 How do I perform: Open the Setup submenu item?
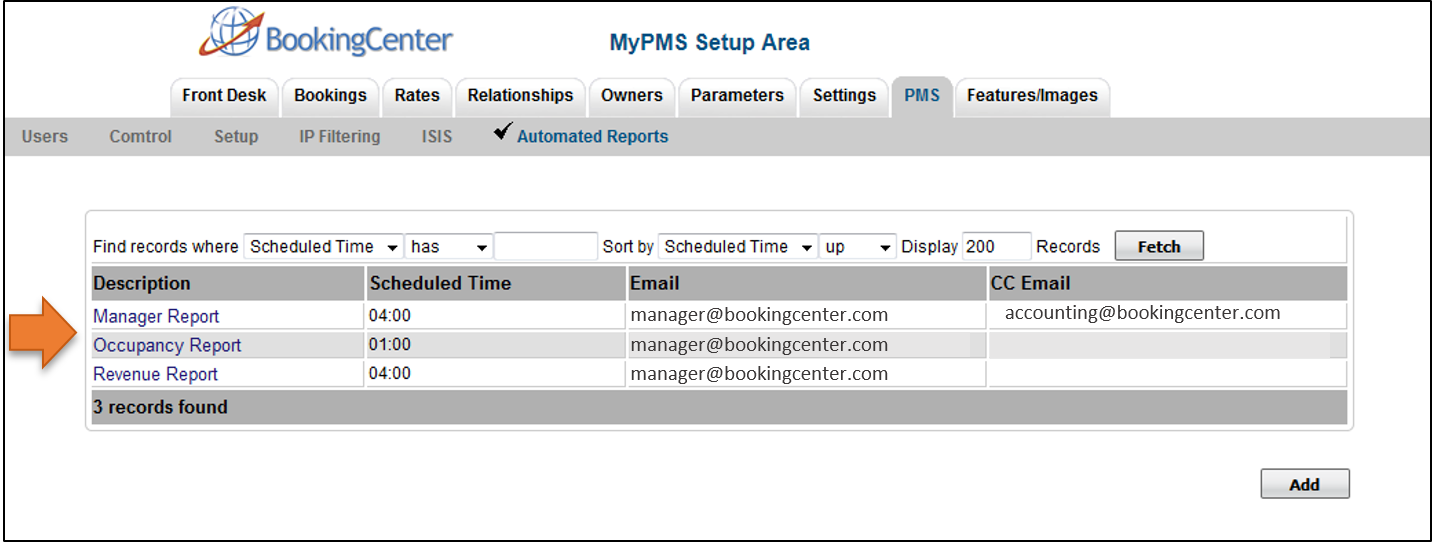pyautogui.click(x=236, y=137)
